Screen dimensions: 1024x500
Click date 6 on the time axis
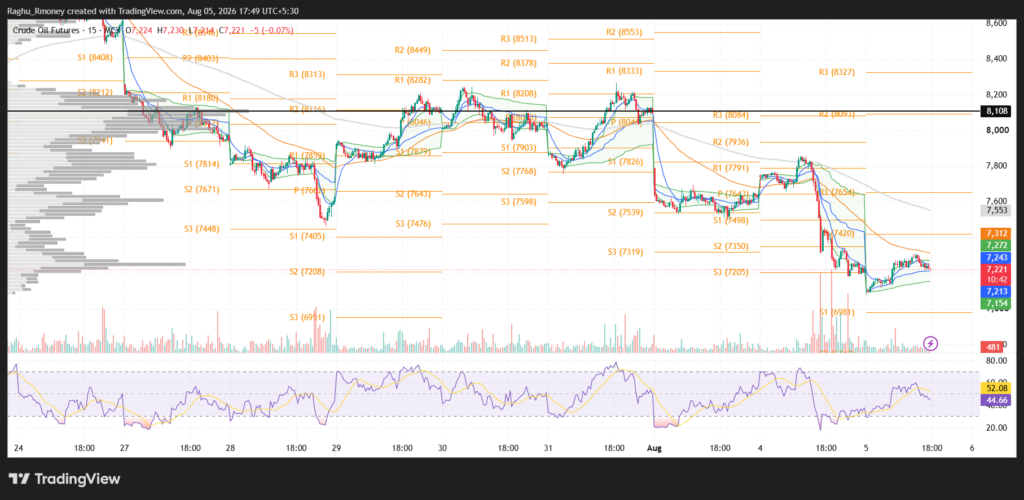pos(972,448)
